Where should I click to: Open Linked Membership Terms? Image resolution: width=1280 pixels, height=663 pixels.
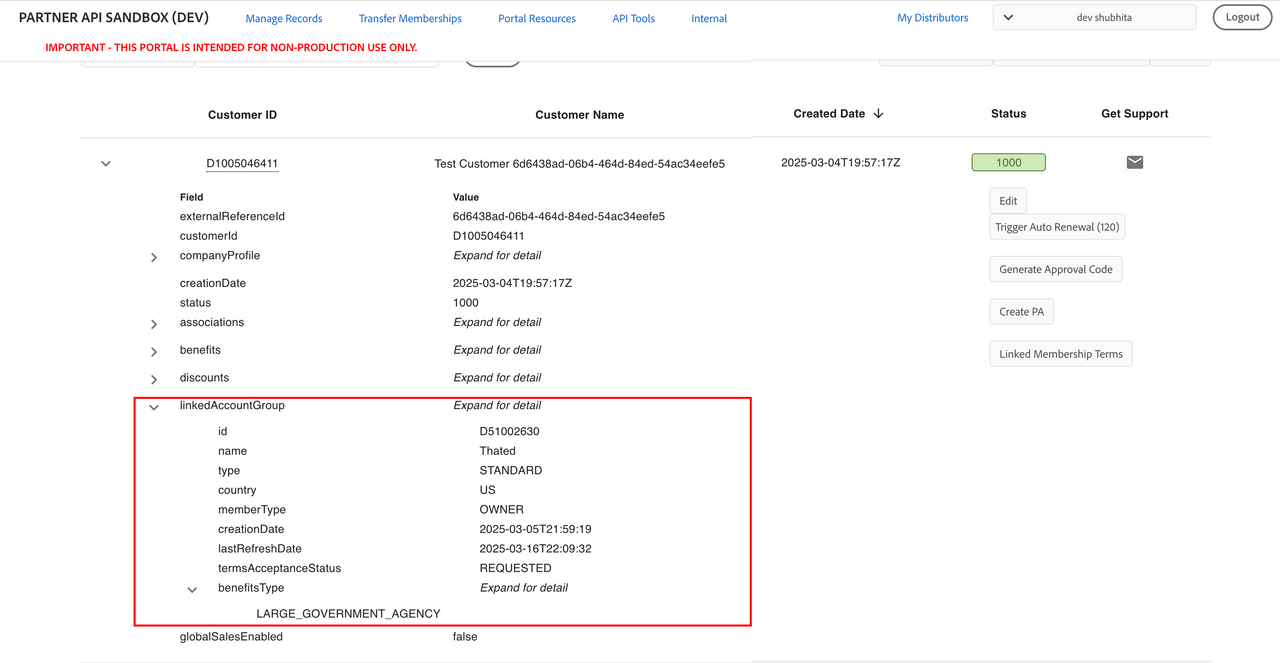pos(1060,354)
